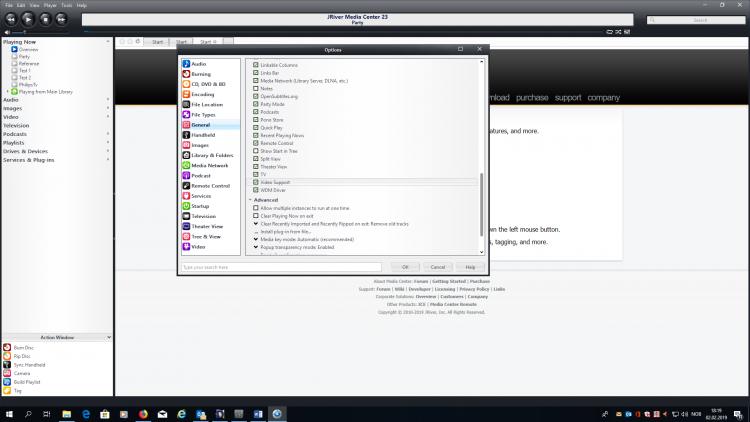Expand Clear Recently Imported option dropdown
This screenshot has height=422, width=750.
(256, 224)
